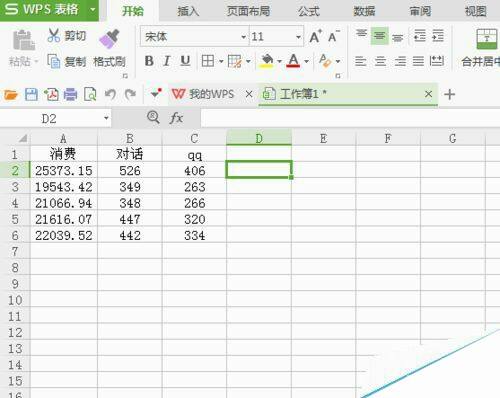Expand font color dropdown arrow
500x398 pixels.
click(306, 61)
